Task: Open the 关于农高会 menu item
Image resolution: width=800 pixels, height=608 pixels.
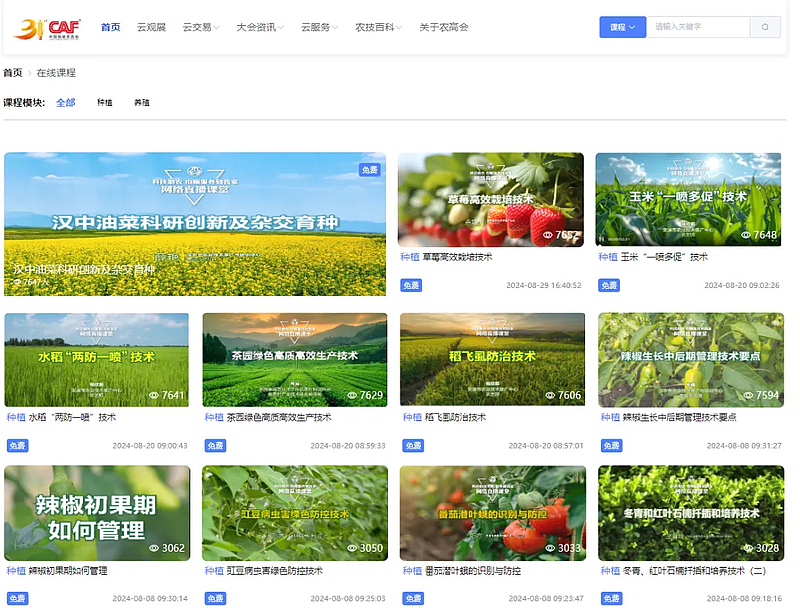Action: pyautogui.click(x=444, y=27)
